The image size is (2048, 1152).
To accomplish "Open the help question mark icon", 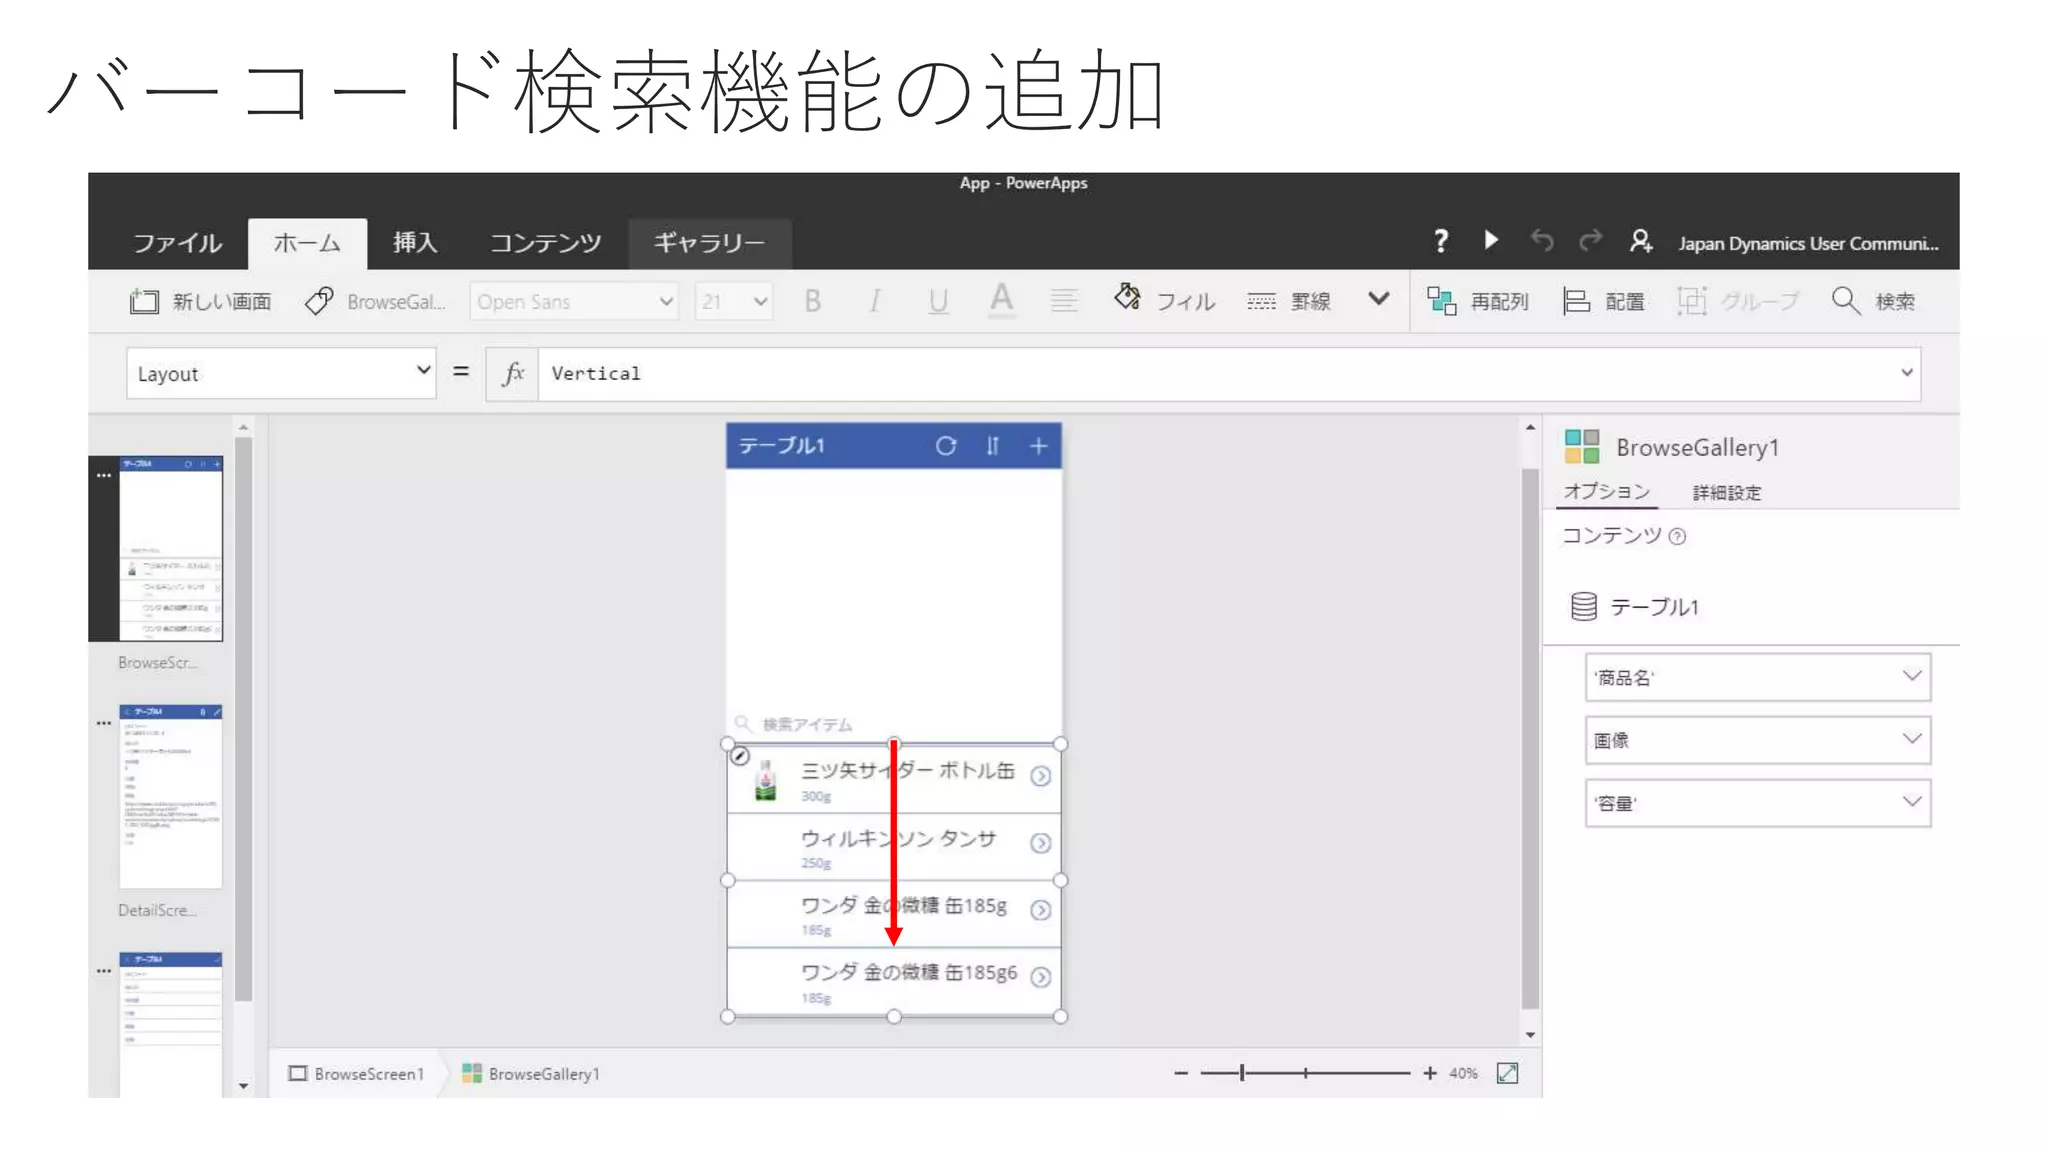I will tap(1440, 241).
